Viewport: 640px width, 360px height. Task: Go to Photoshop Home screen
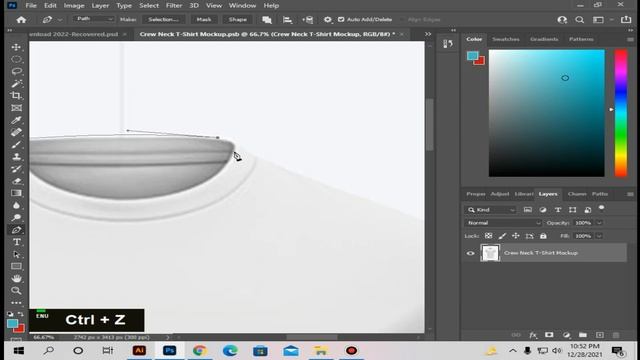(x=21, y=20)
